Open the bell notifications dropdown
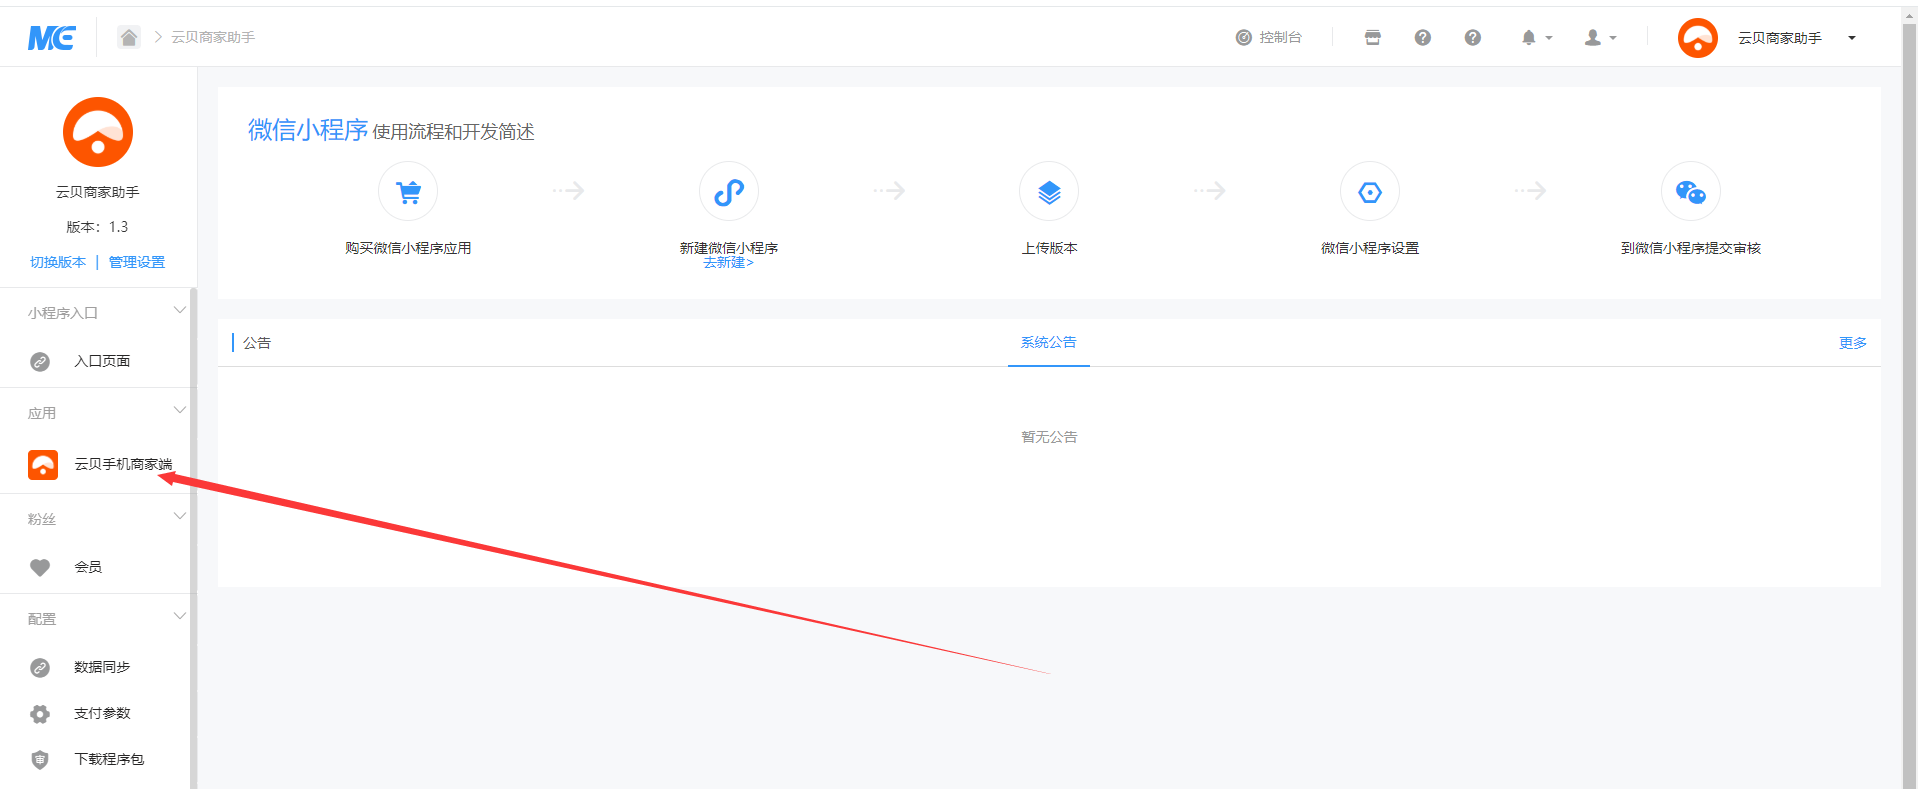1918x789 pixels. [x=1536, y=37]
